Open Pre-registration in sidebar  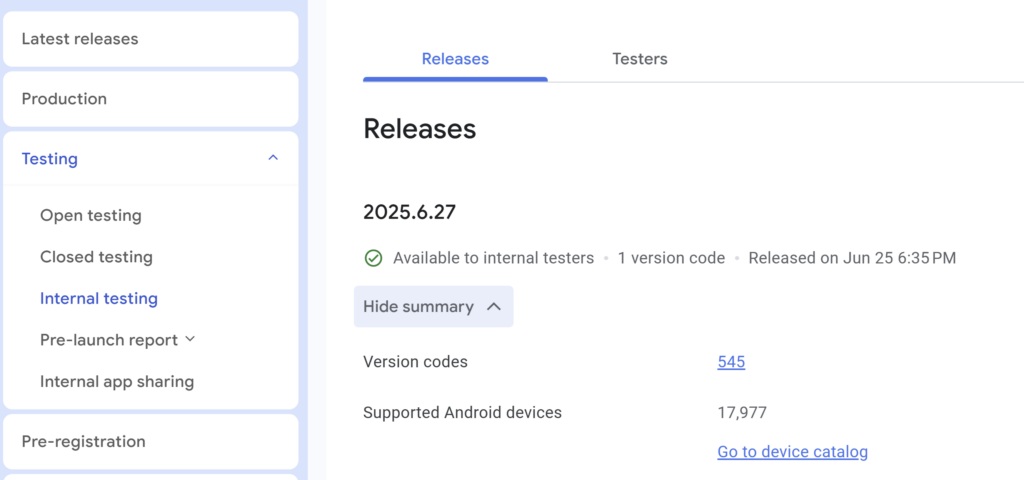click(x=83, y=441)
